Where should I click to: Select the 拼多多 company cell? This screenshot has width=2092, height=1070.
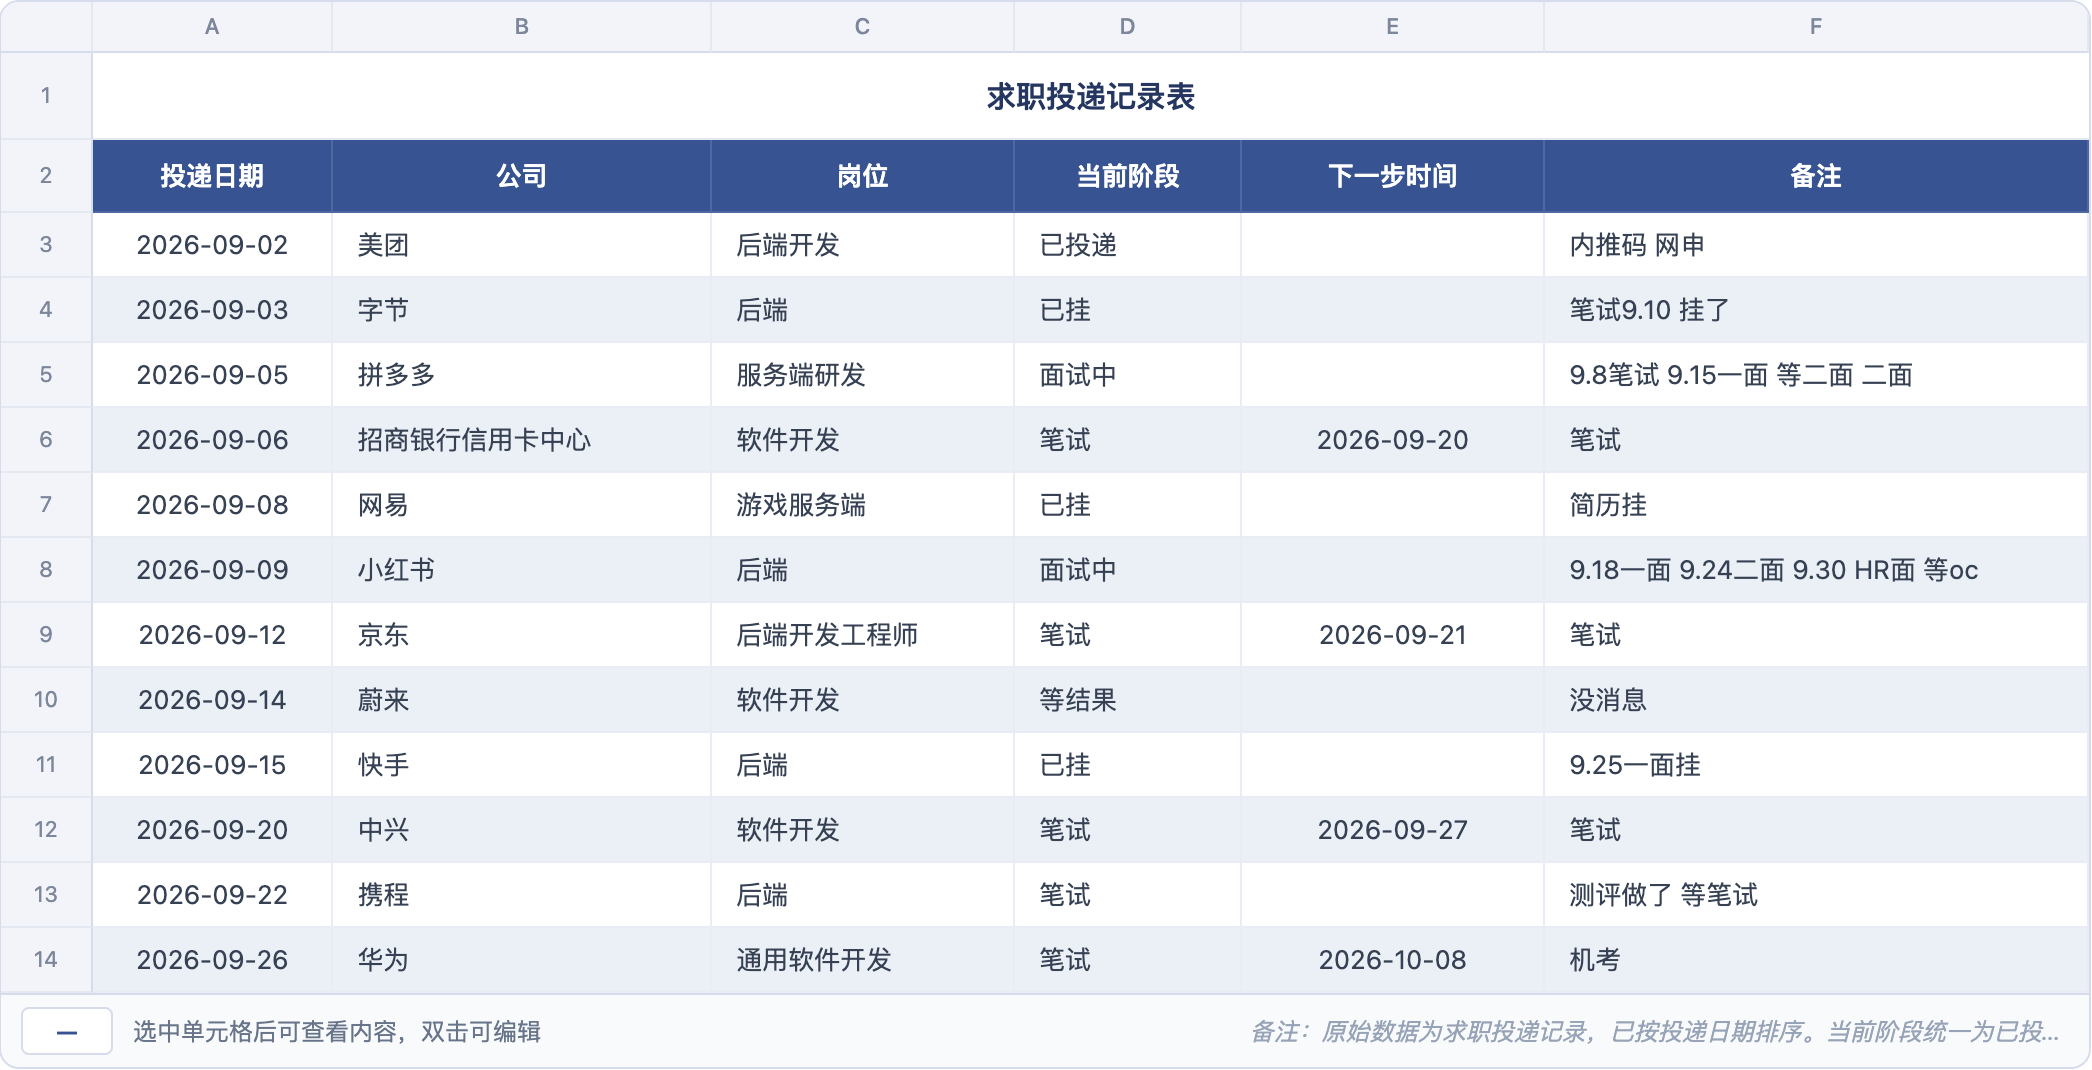tap(522, 375)
